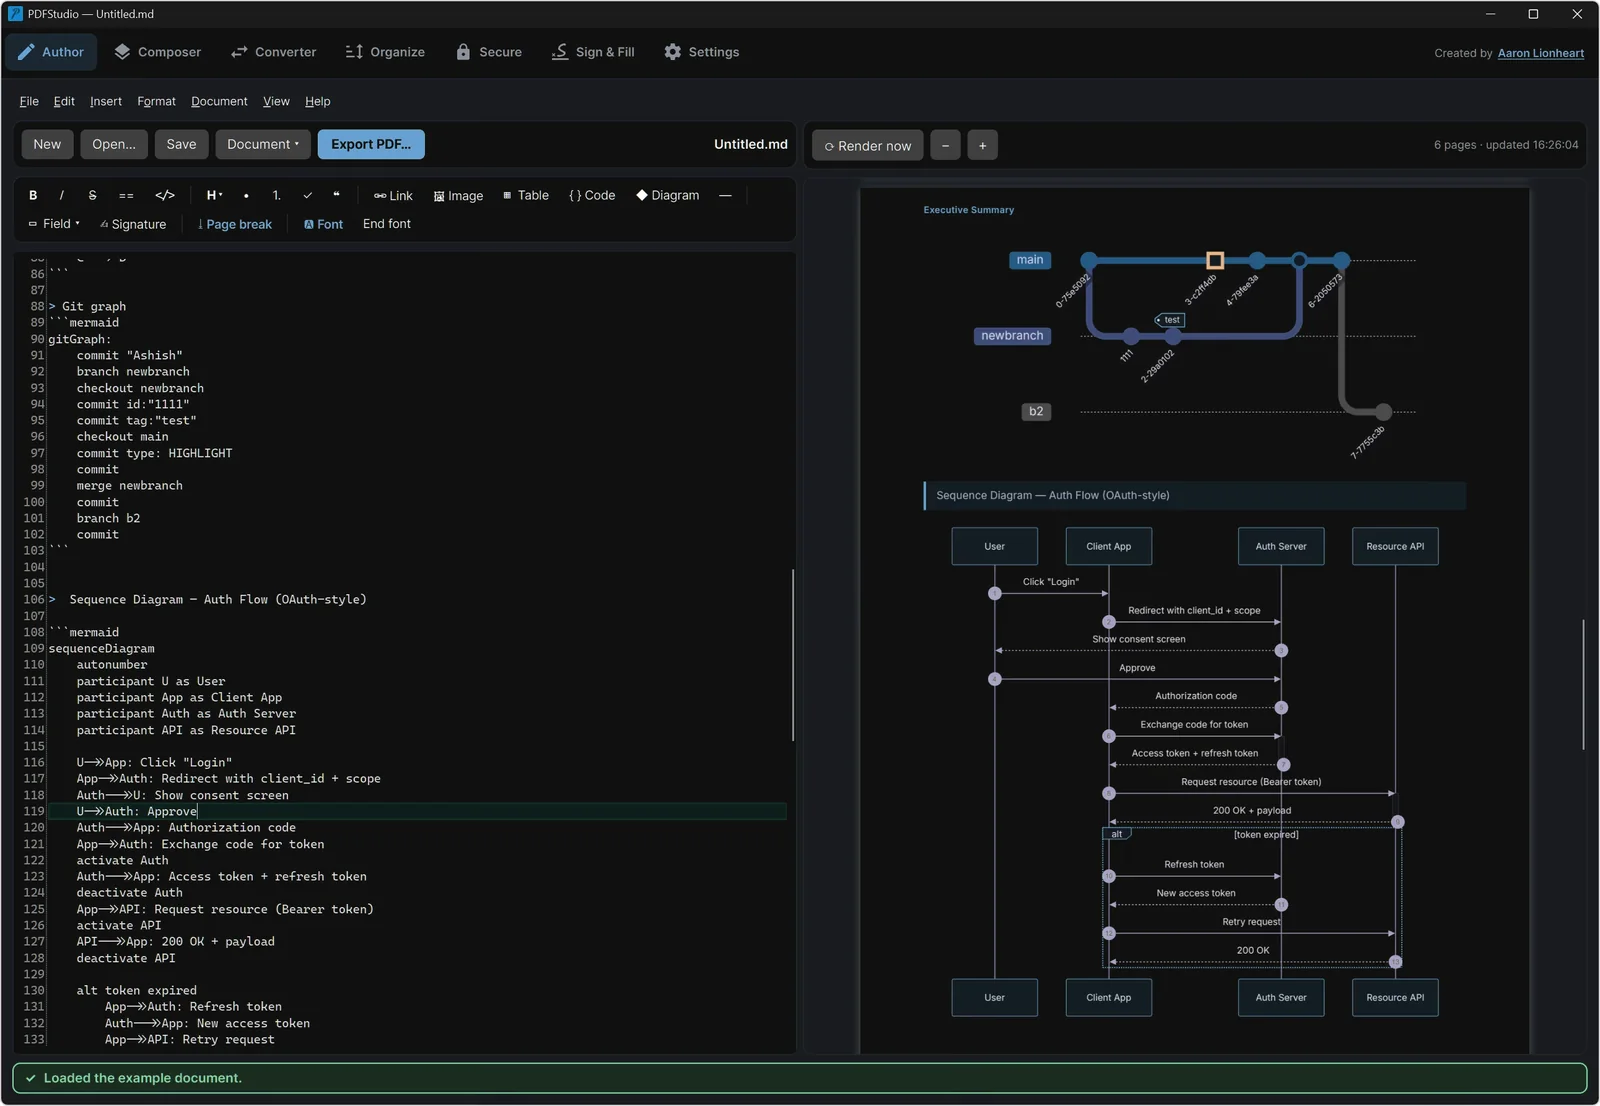
Task: Go to the Secure tab
Action: 489,52
